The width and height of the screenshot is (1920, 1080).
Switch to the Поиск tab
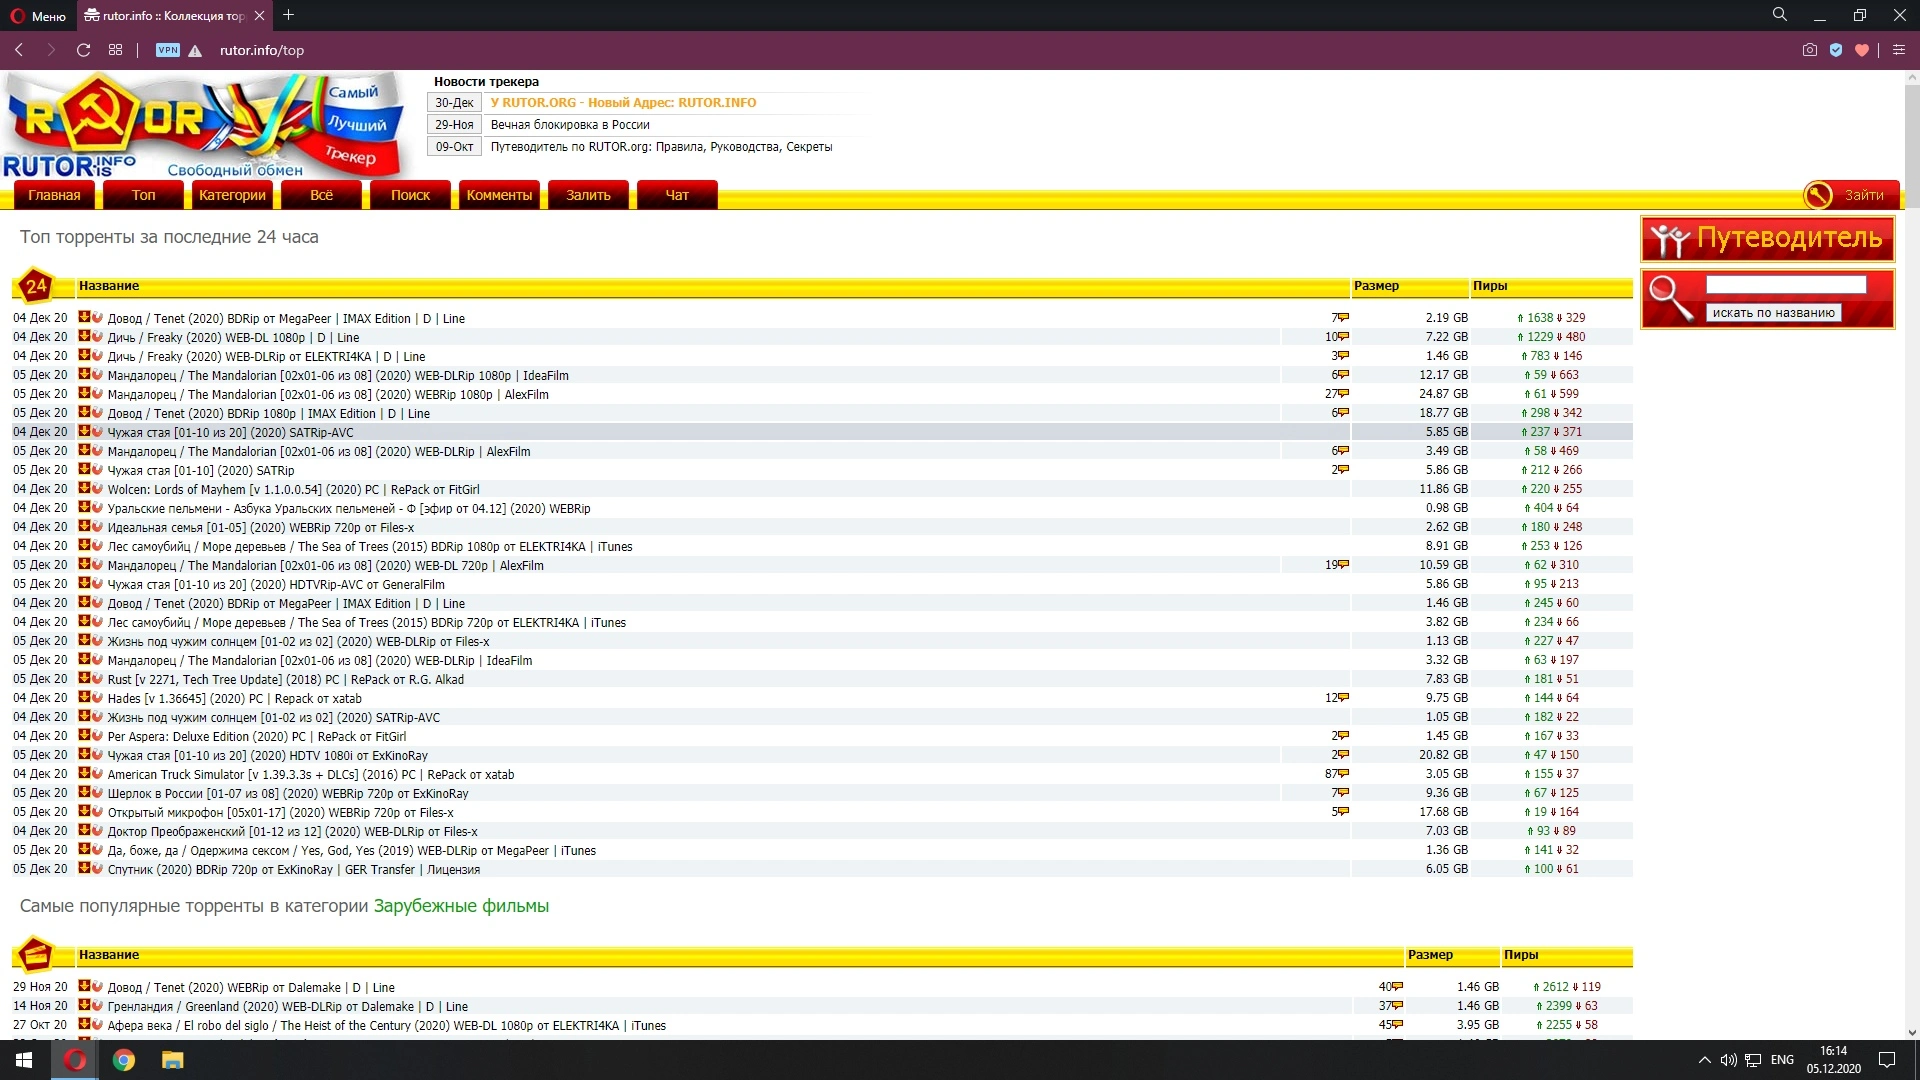tap(410, 195)
